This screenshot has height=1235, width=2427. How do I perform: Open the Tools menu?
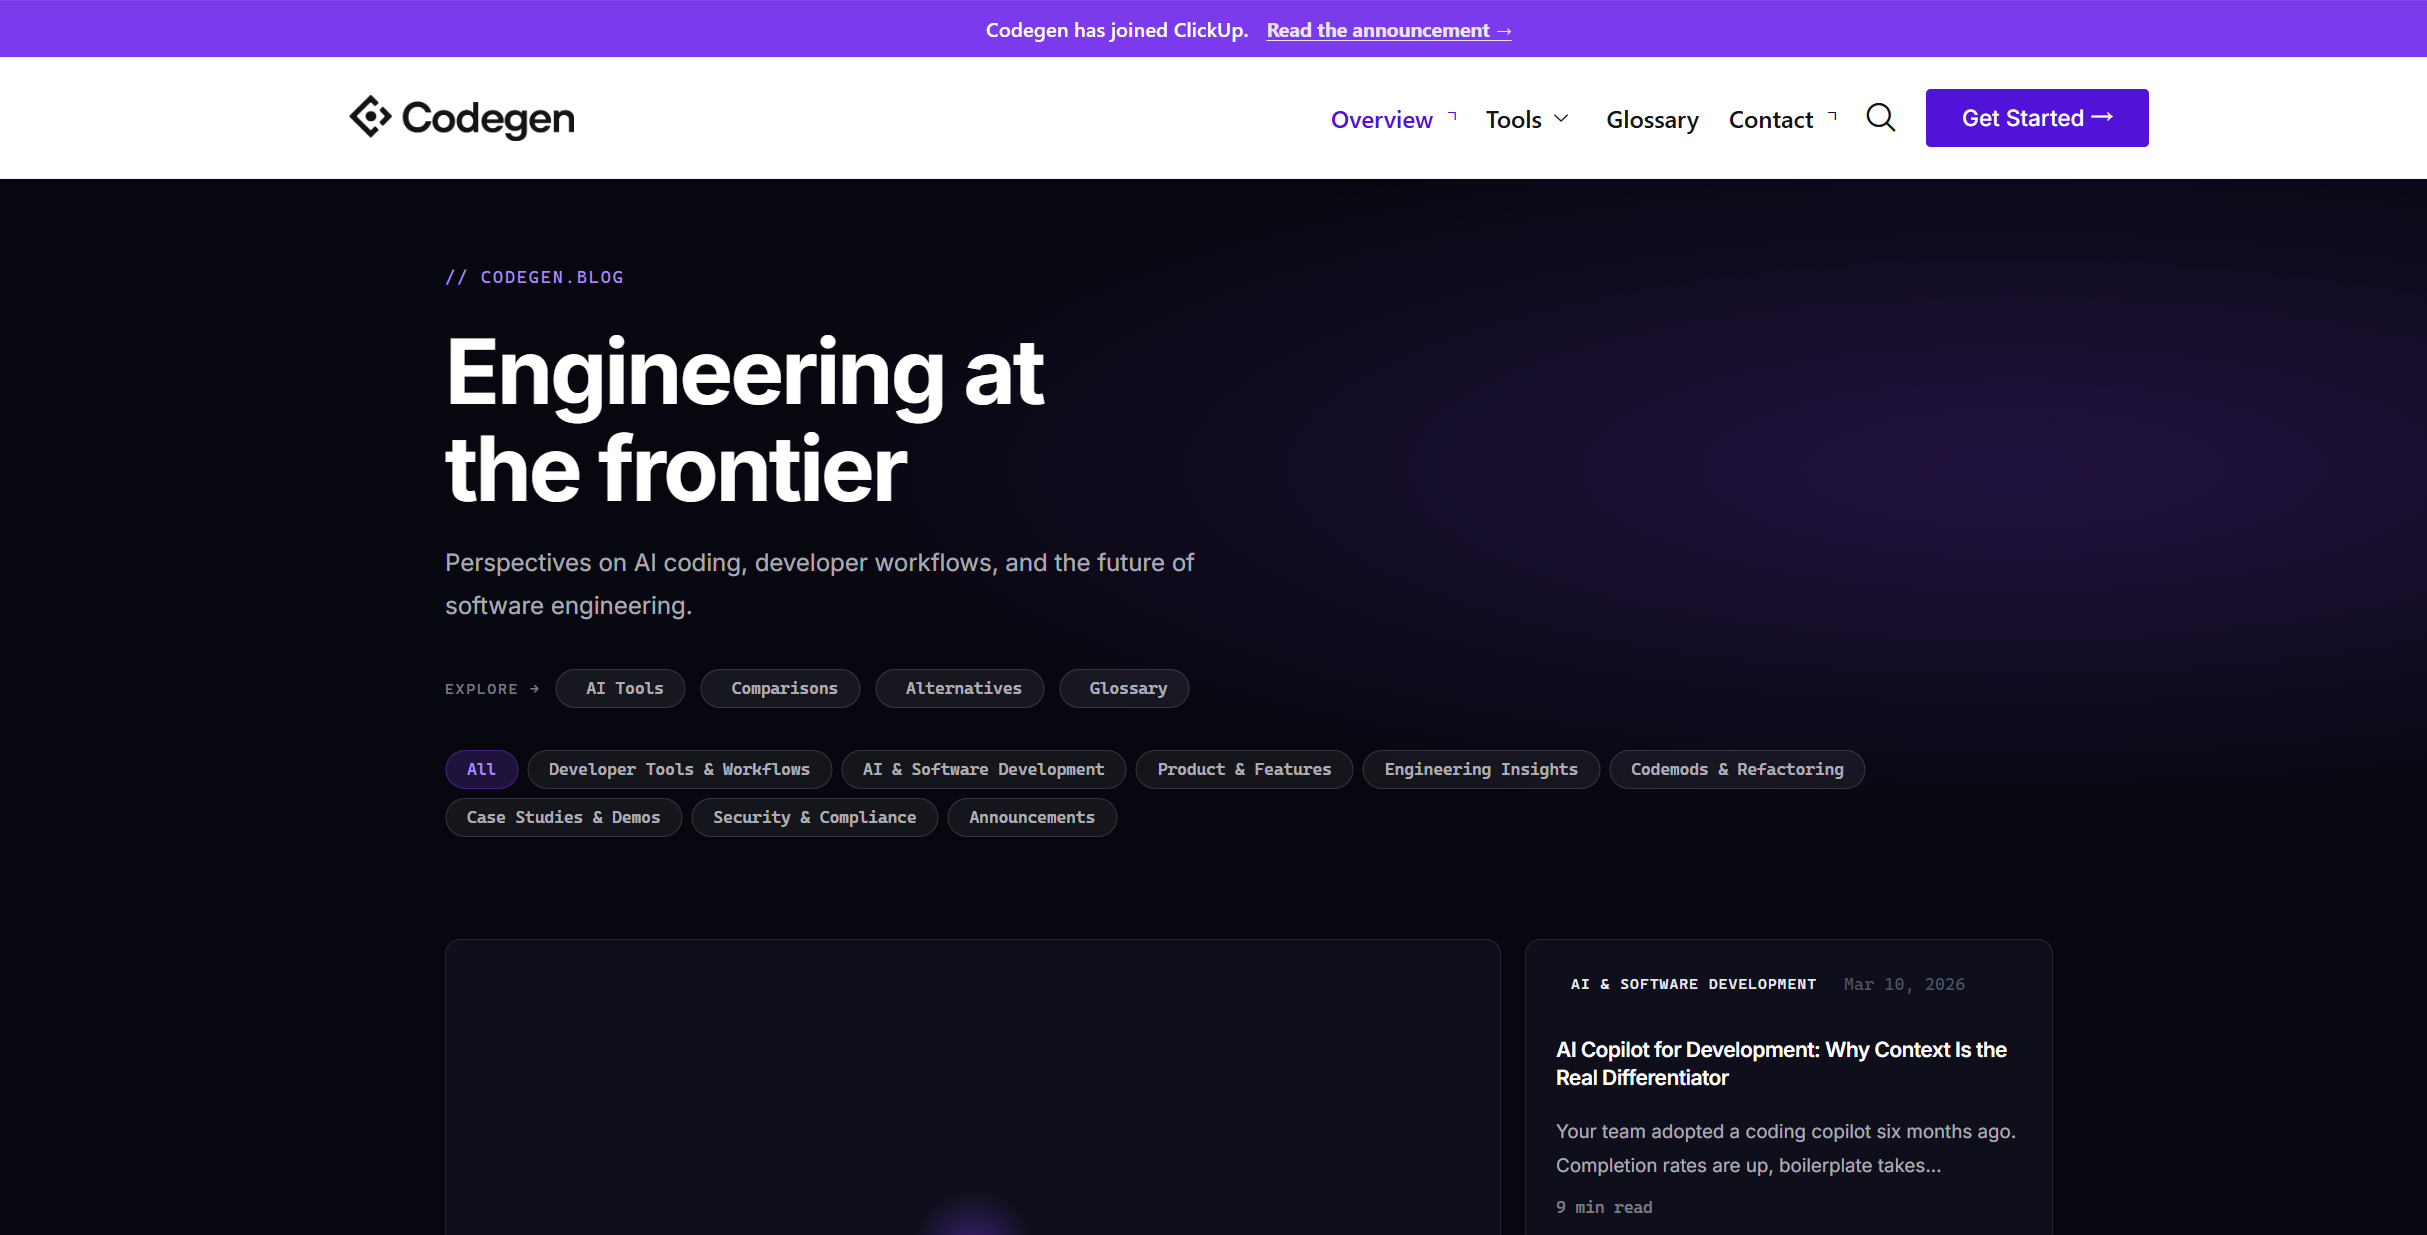point(1513,120)
